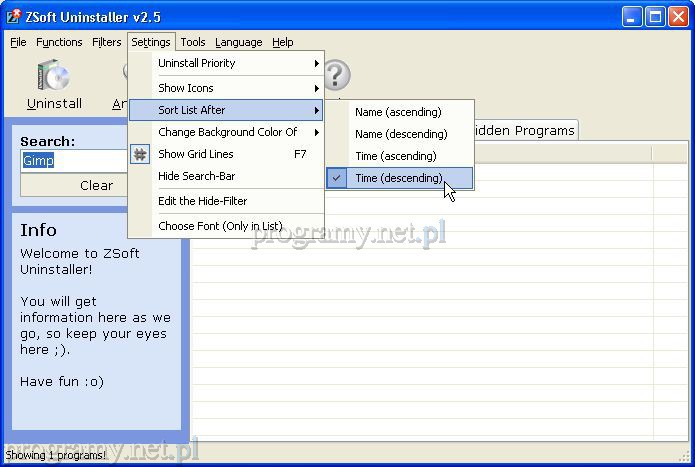
Task: Select Time (descending) sort option
Action: [x=398, y=178]
